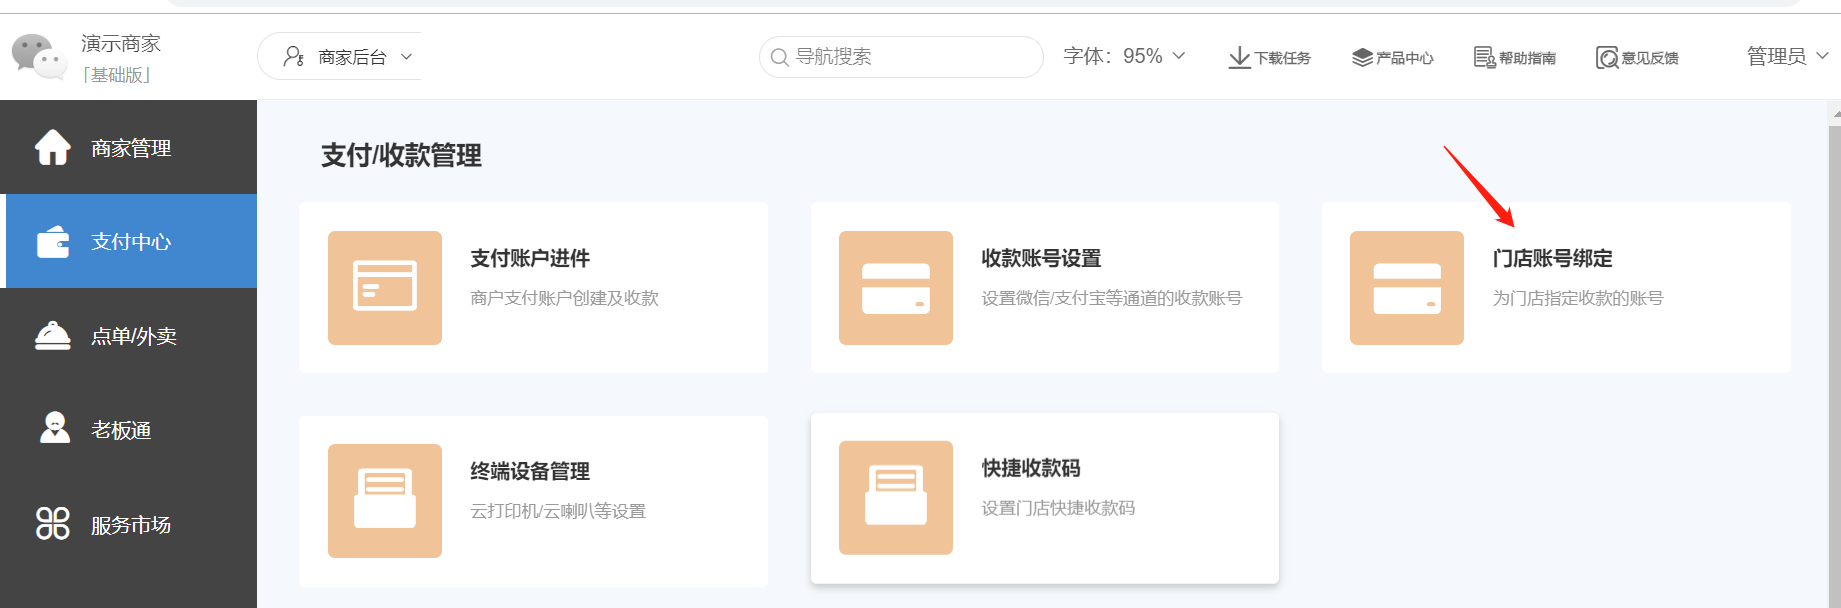Expand the 商家后台 dropdown

[348, 57]
